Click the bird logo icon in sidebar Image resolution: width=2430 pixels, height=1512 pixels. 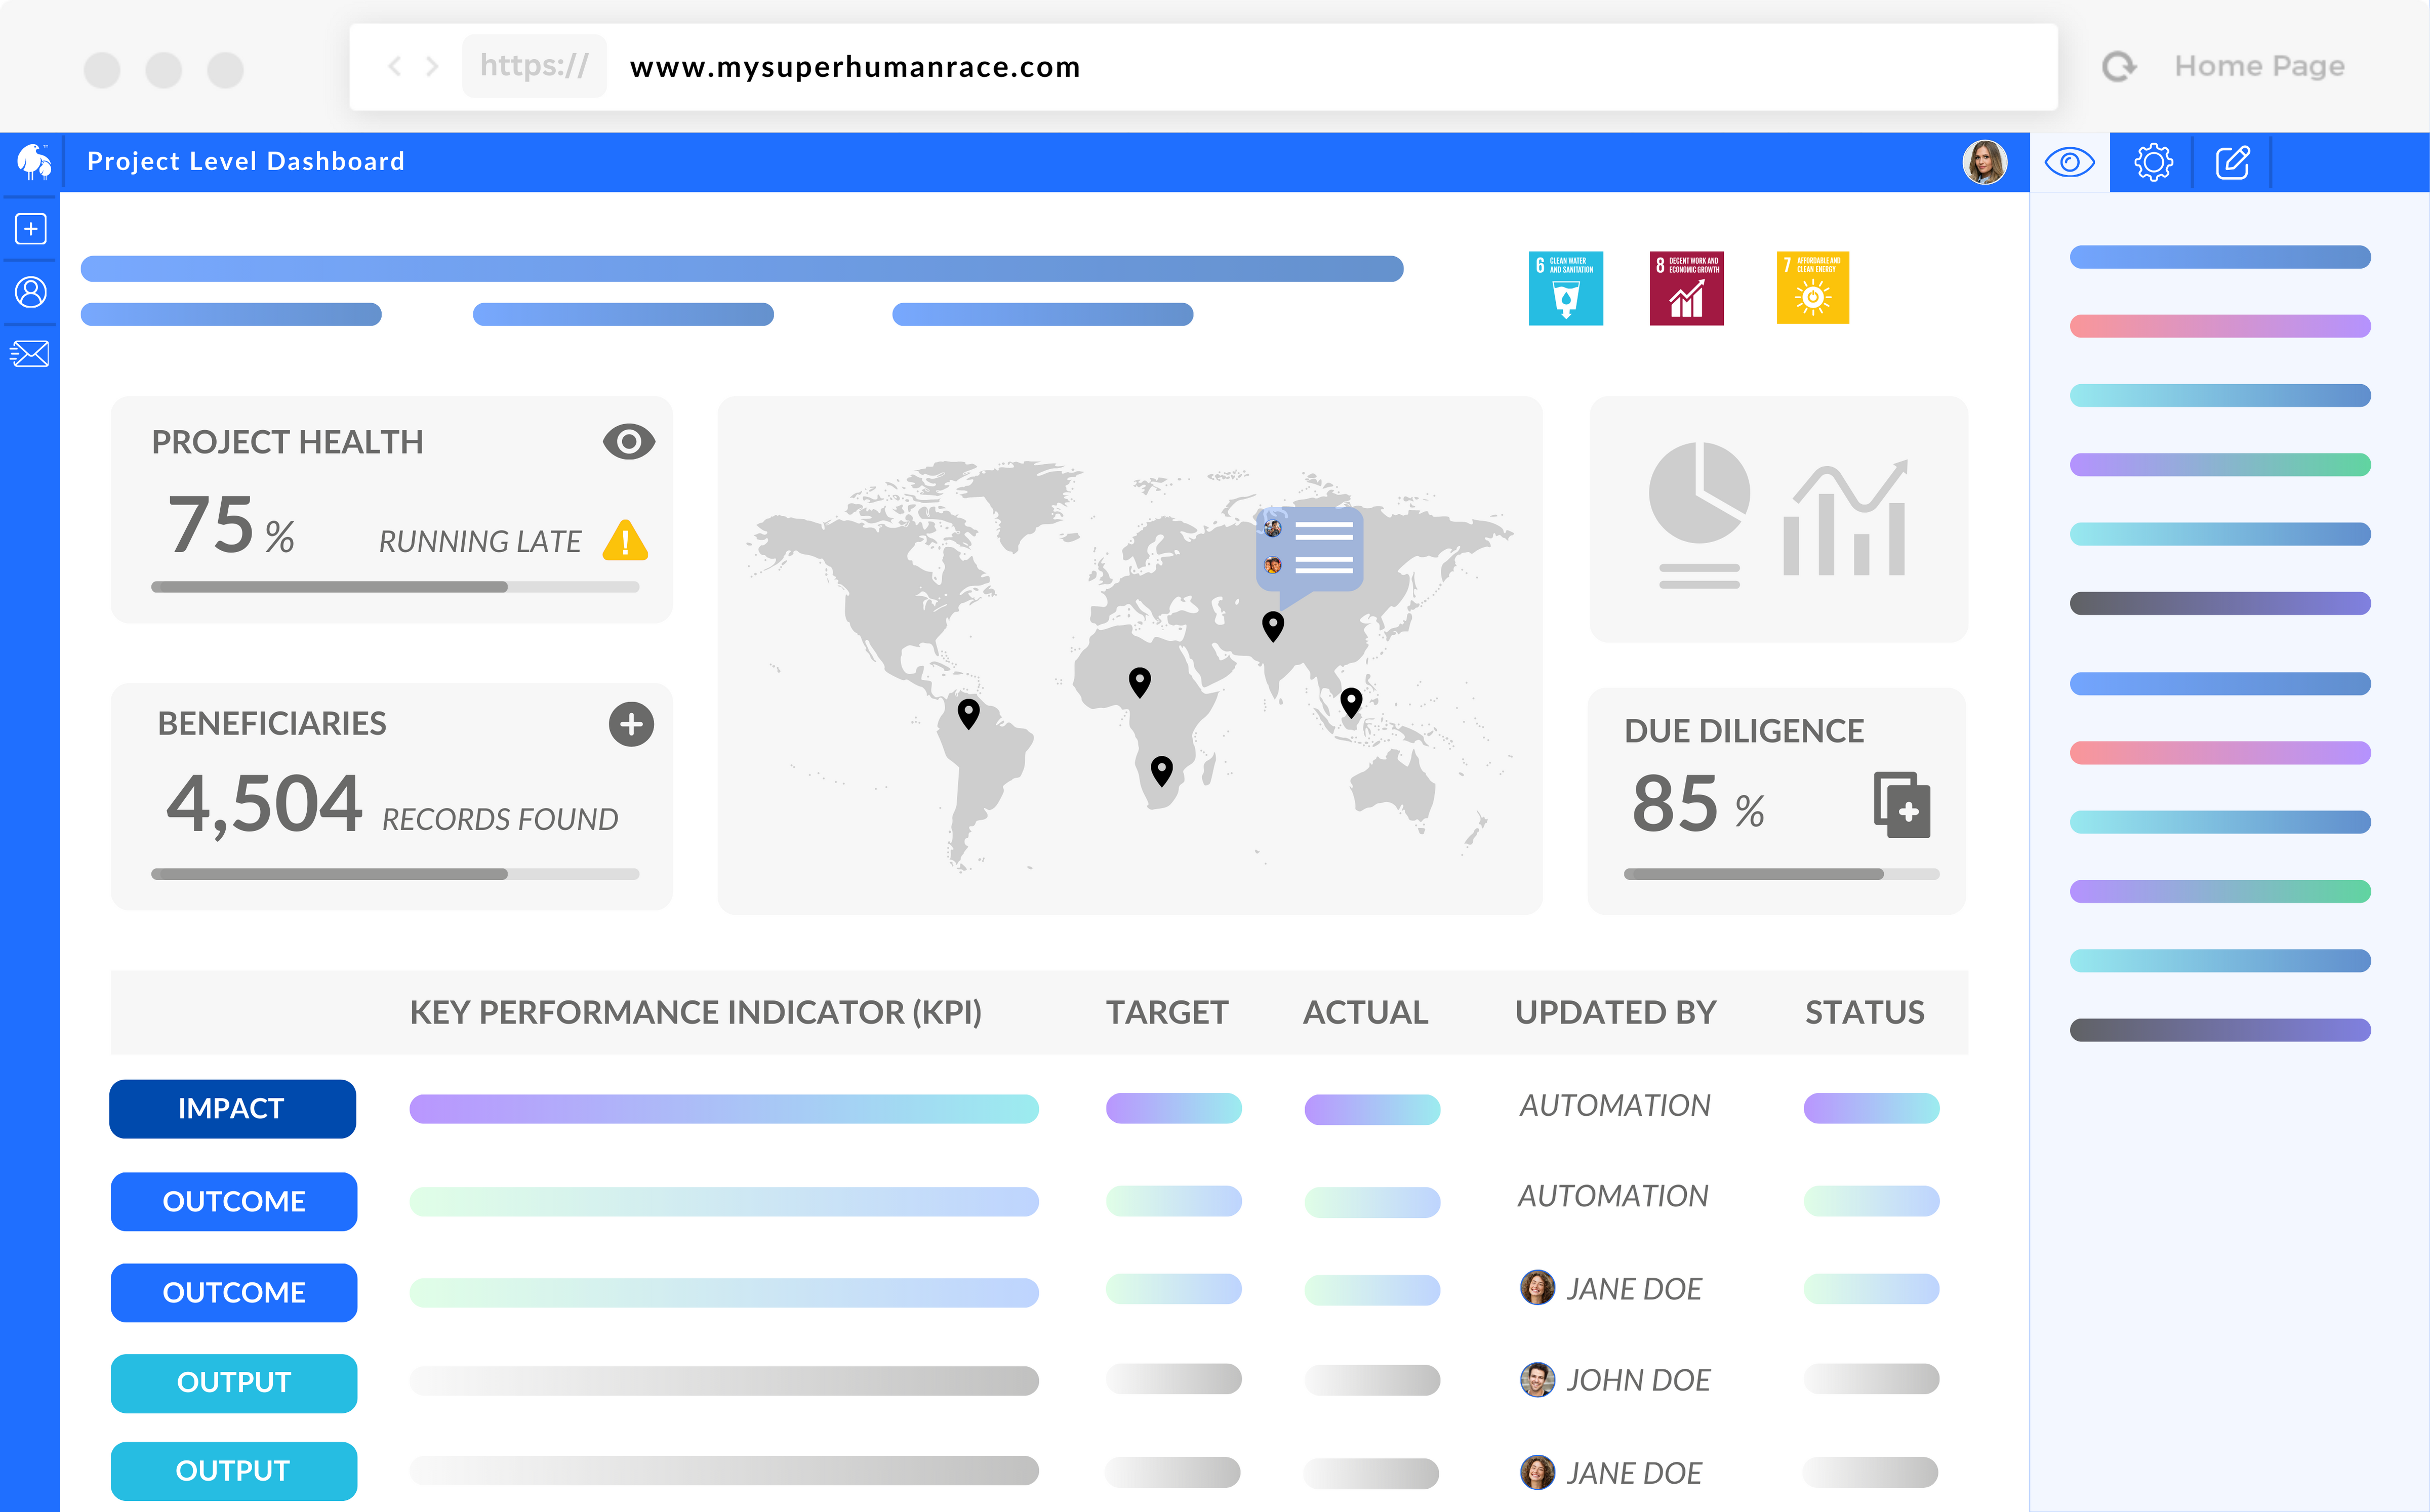[x=33, y=161]
